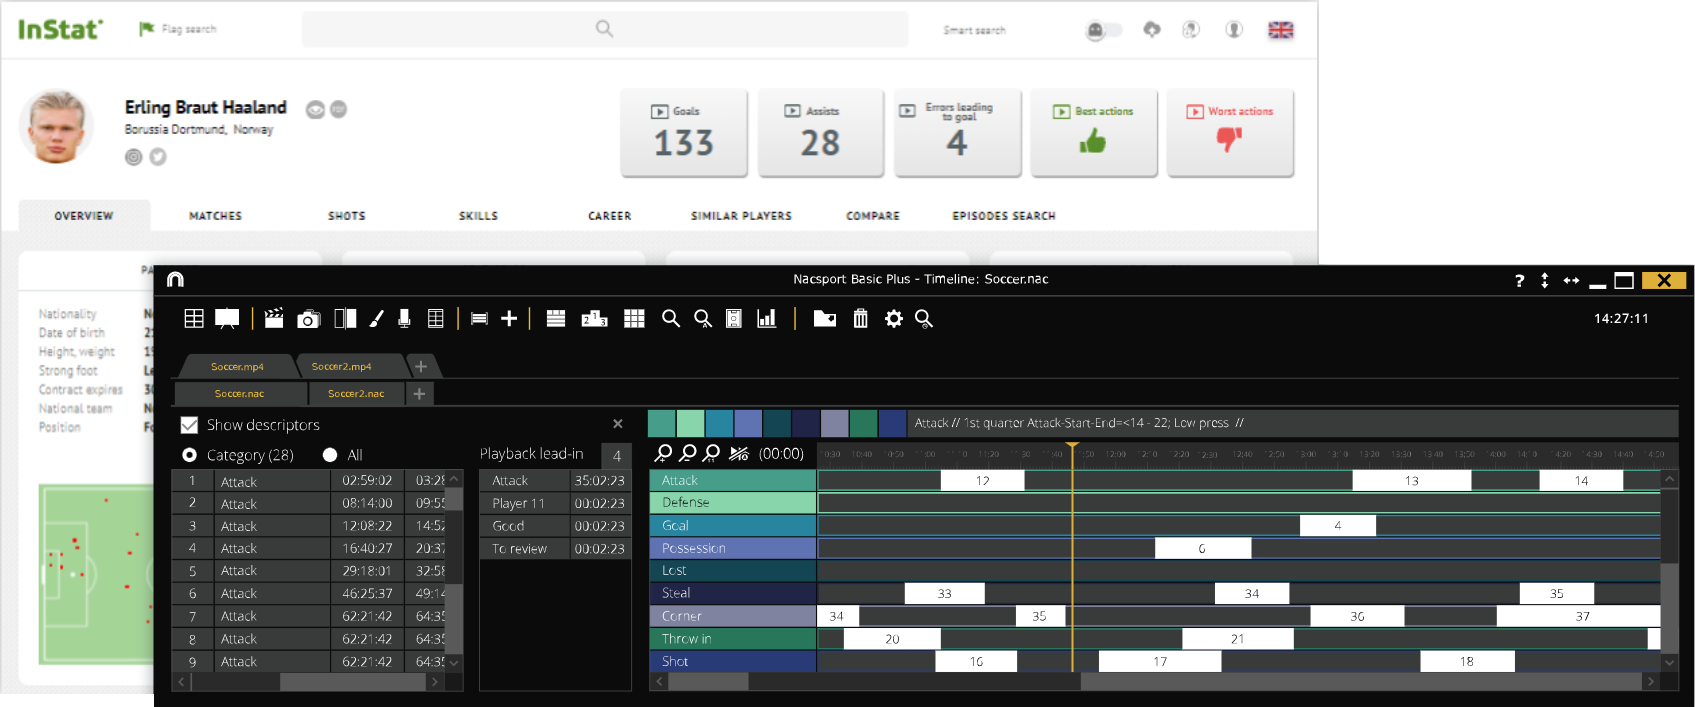Click the periwinkle Possession color swatch

[x=748, y=423]
